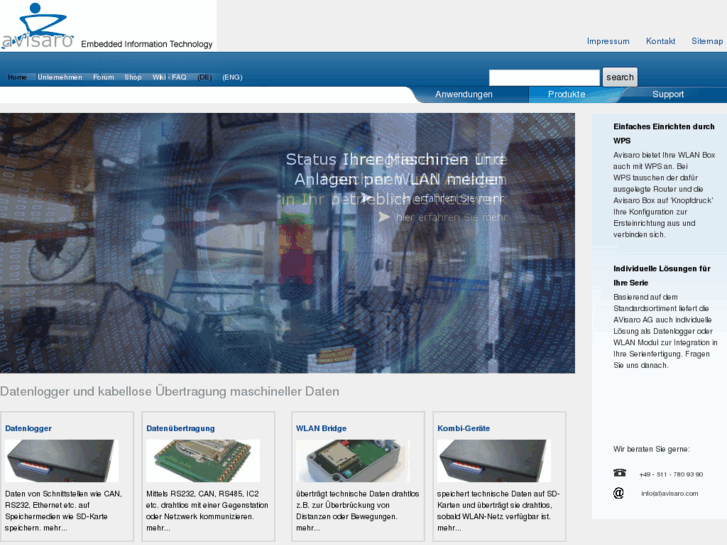Click the Datenübertragung circuit board image
727x545 pixels.
[x=203, y=461]
